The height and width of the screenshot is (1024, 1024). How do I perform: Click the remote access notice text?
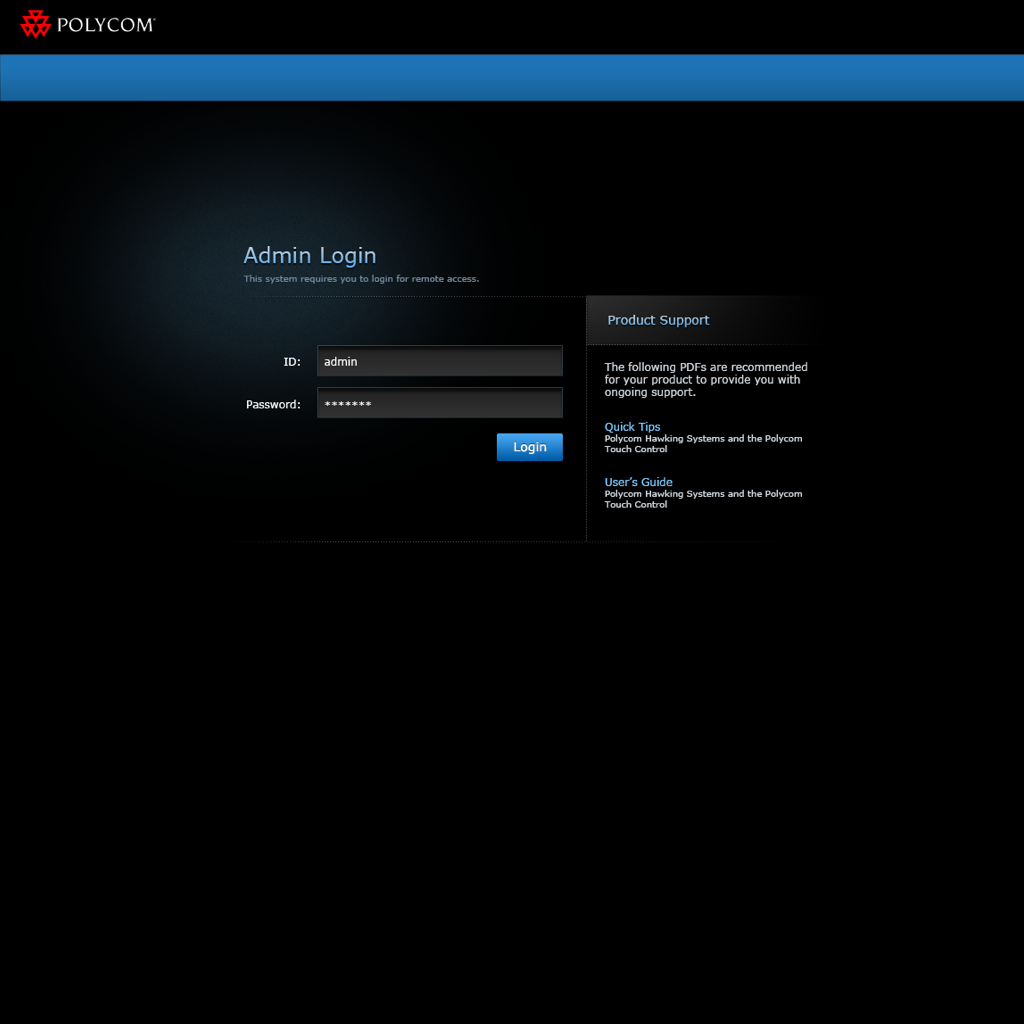coord(361,278)
